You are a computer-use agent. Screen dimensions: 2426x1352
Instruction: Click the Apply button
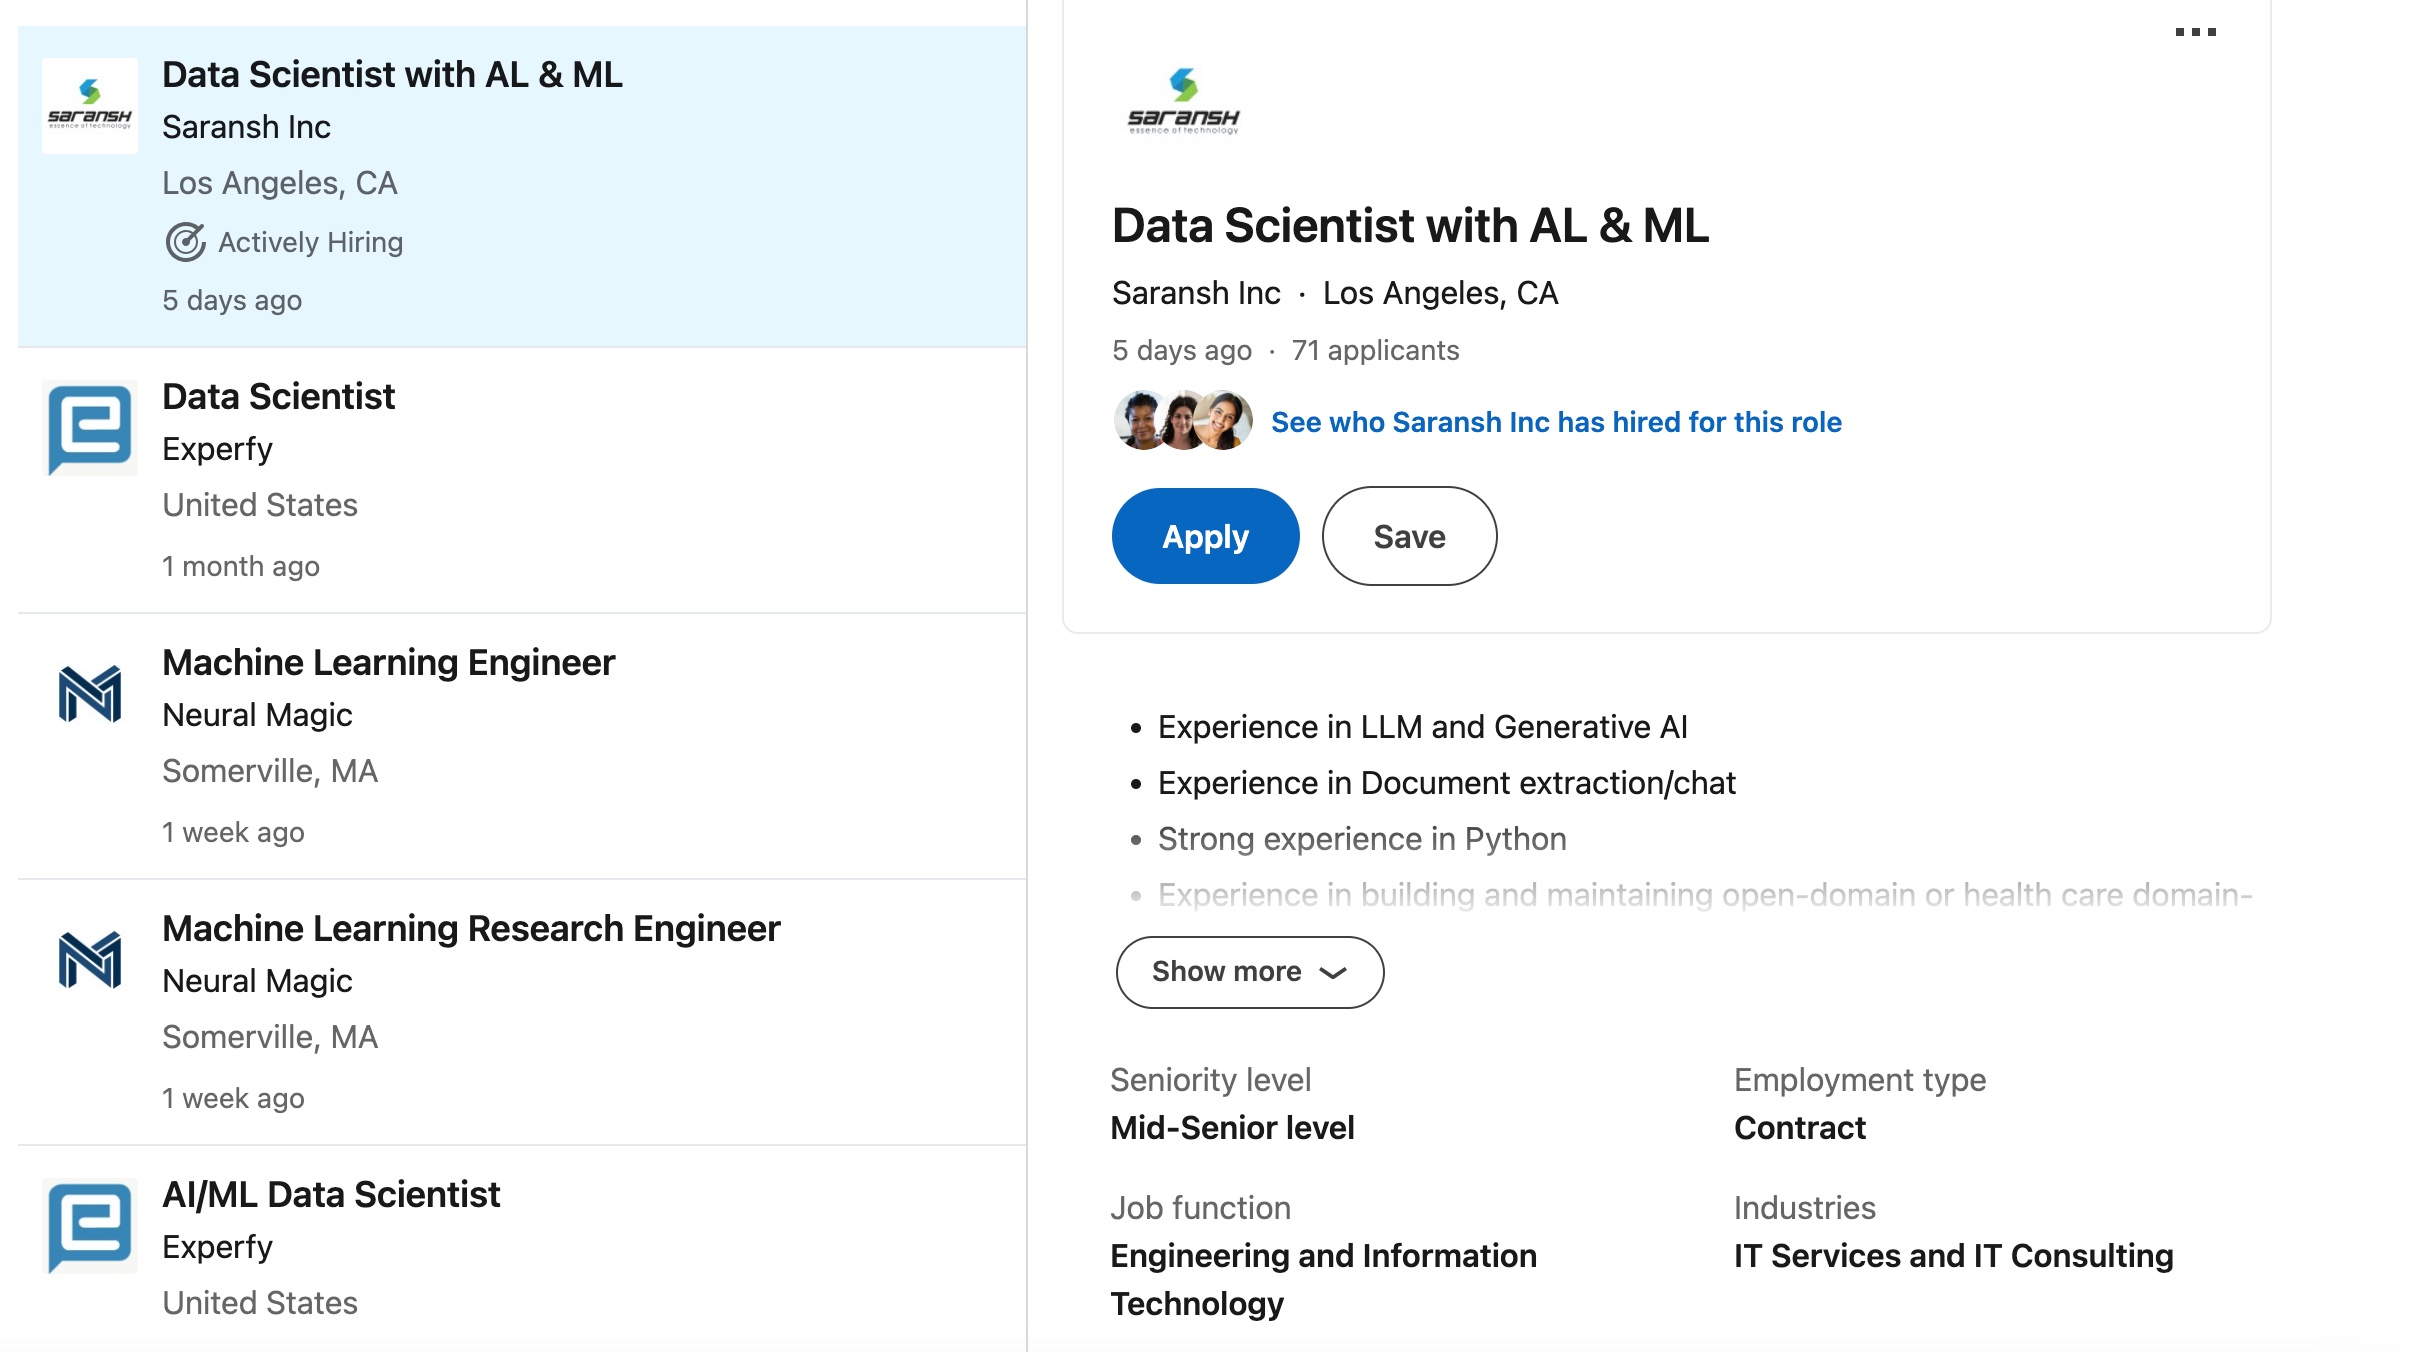[1205, 536]
